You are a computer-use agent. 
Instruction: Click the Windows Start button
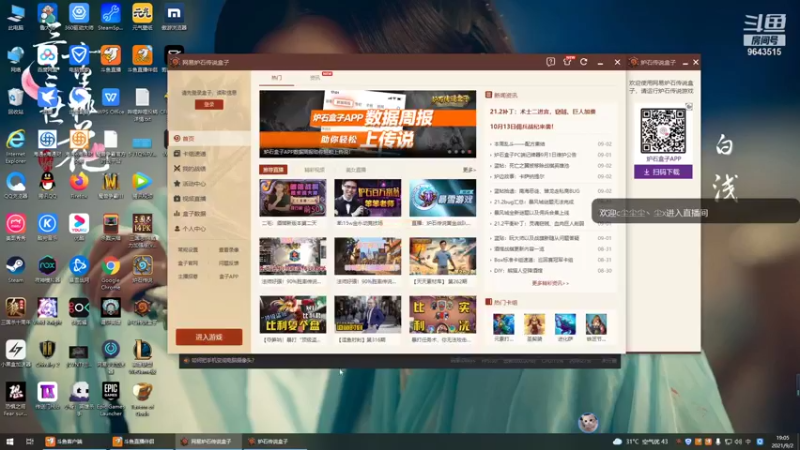tap(10, 441)
